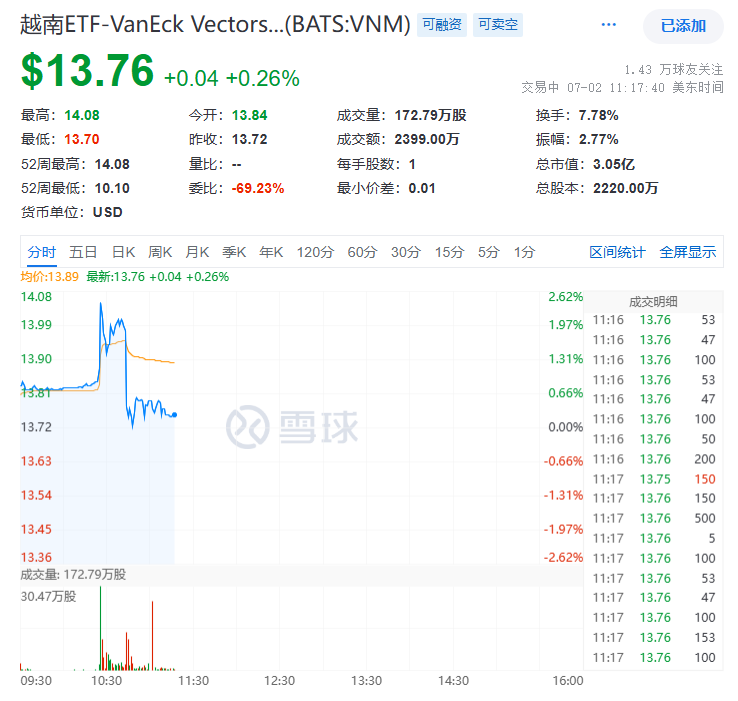Screen dimensions: 738x701
Task: Click the 11:30 time axis label
Action: [x=193, y=681]
